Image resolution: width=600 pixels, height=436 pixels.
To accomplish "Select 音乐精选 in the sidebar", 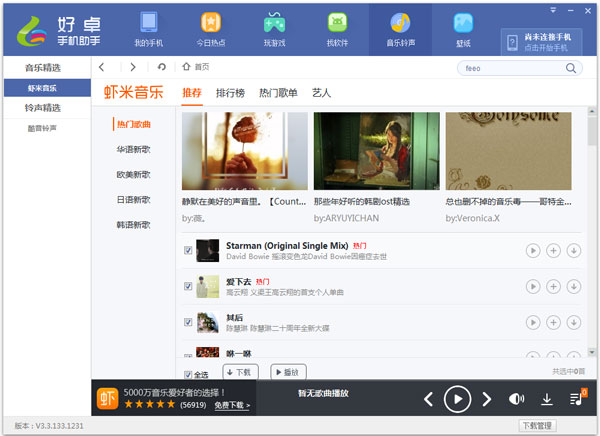I will [43, 68].
